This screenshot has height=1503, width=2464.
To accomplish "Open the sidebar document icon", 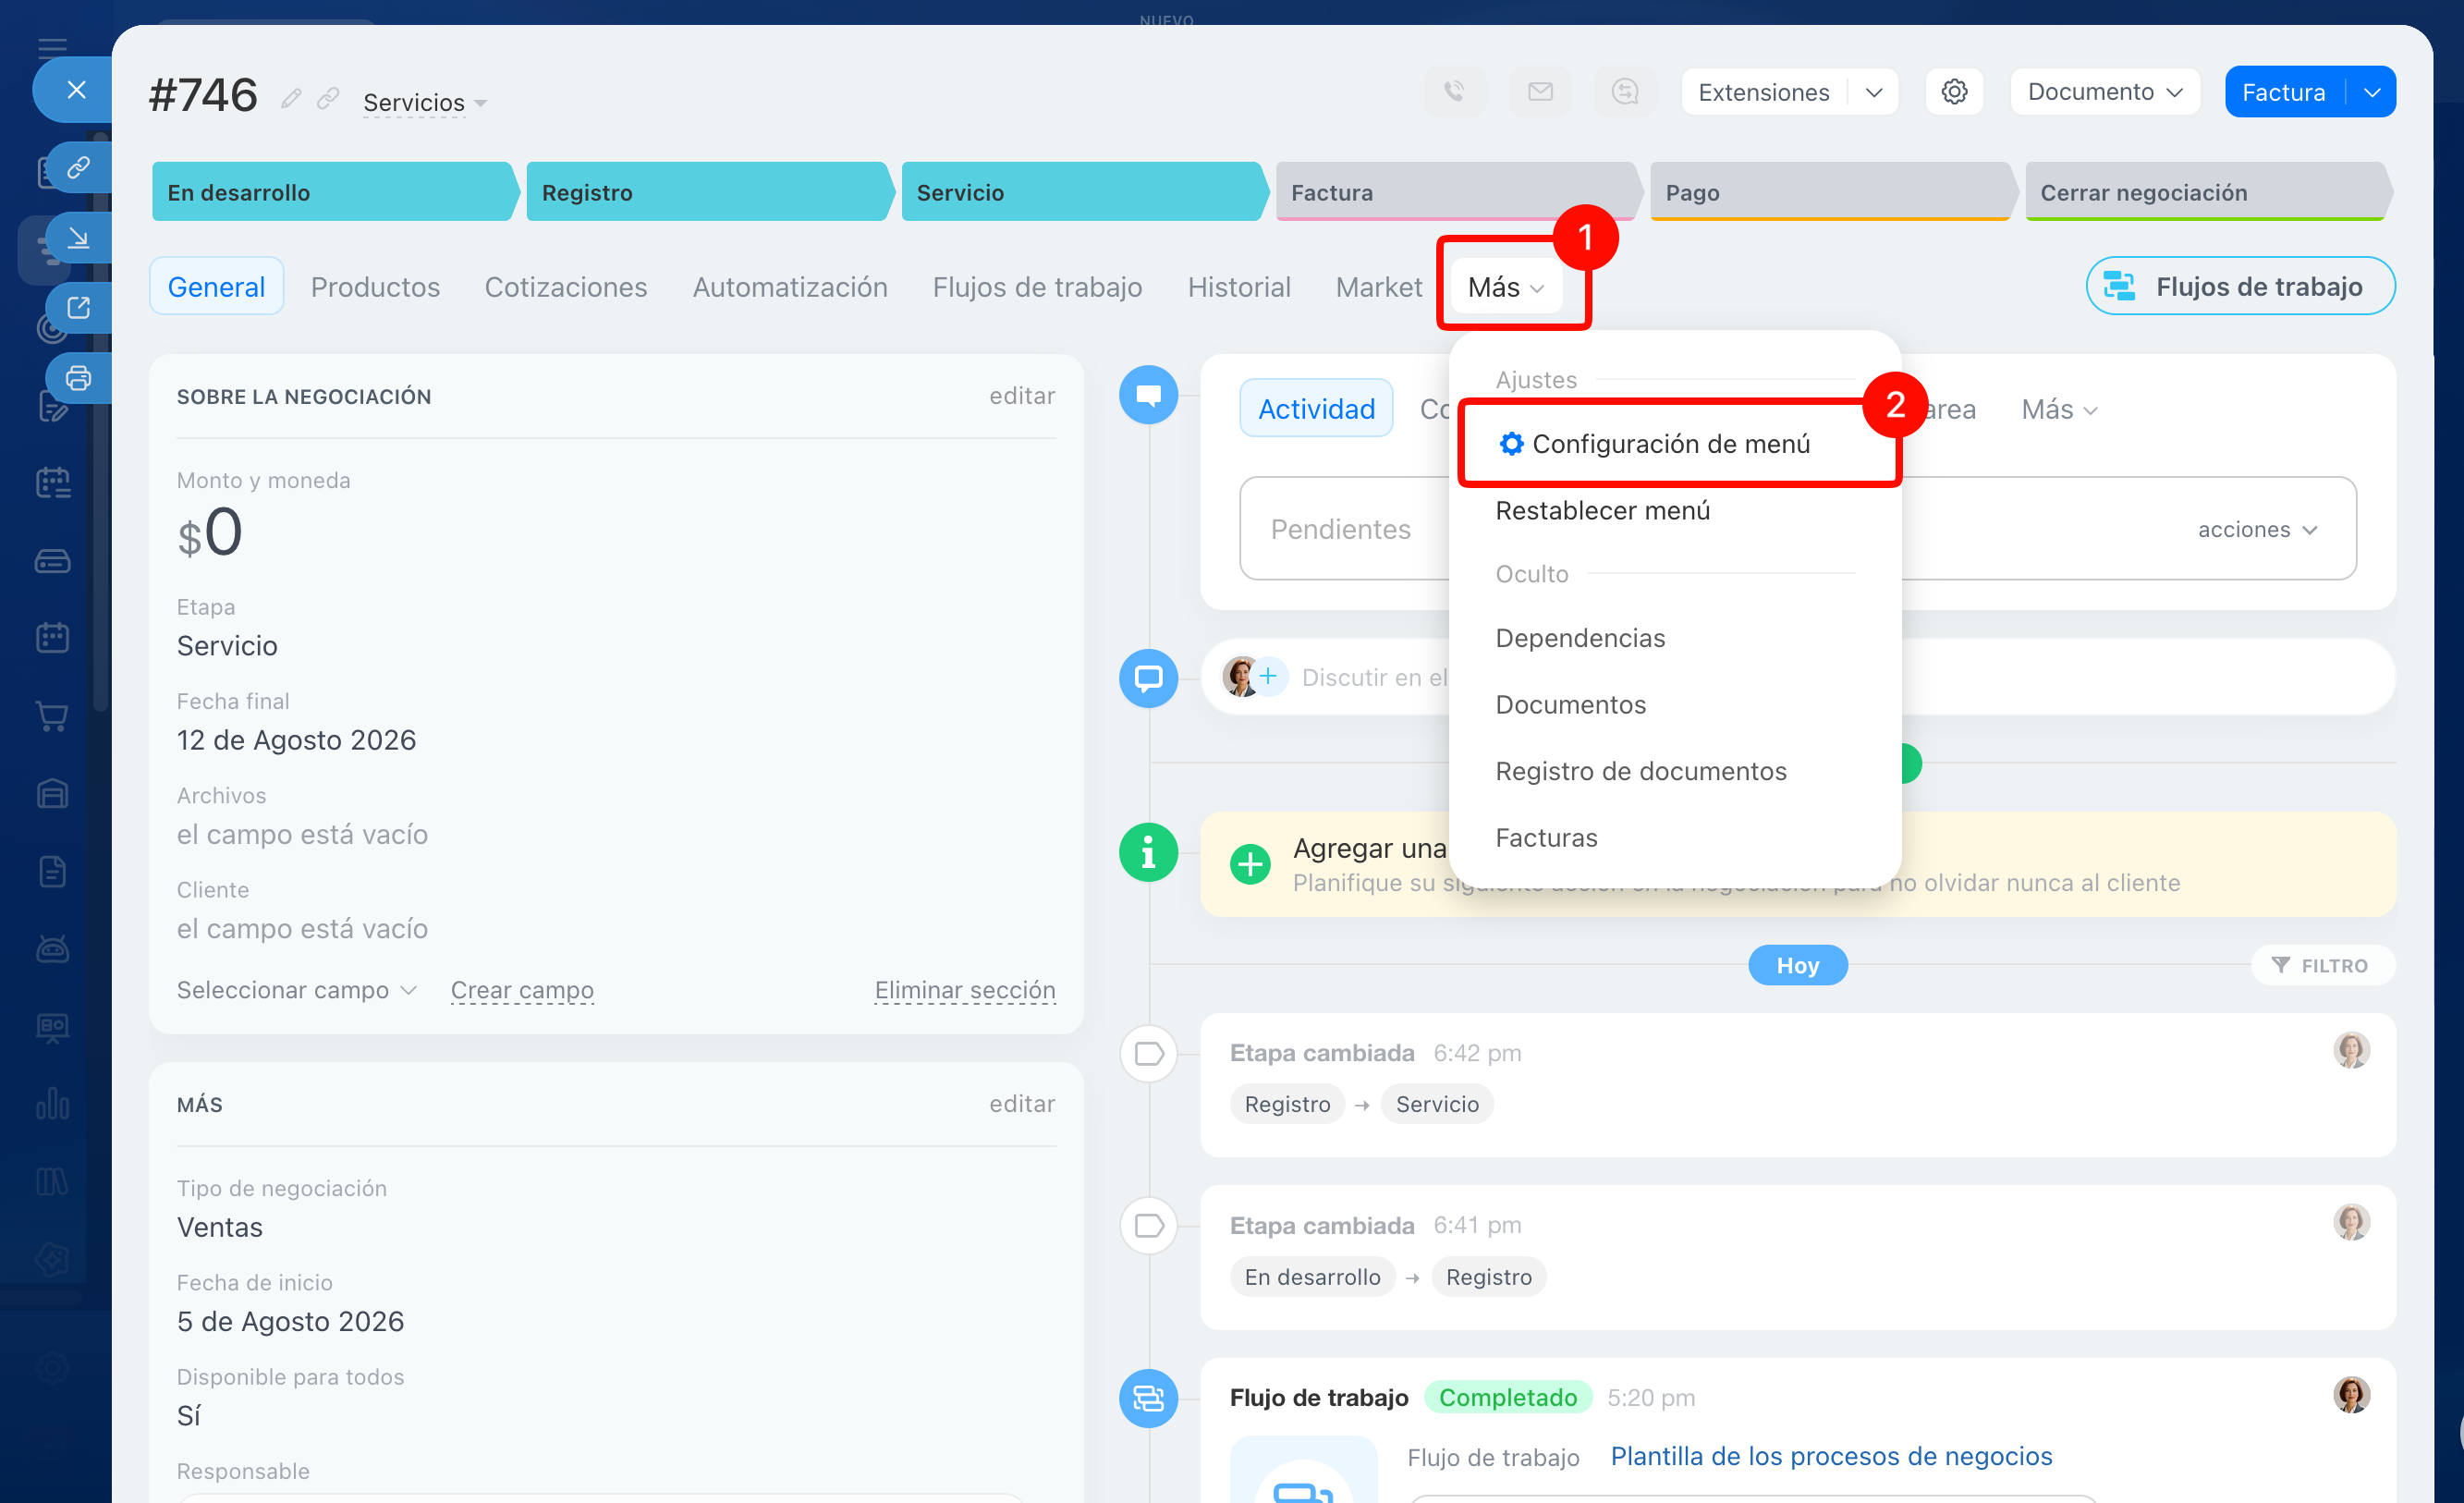I will point(52,871).
